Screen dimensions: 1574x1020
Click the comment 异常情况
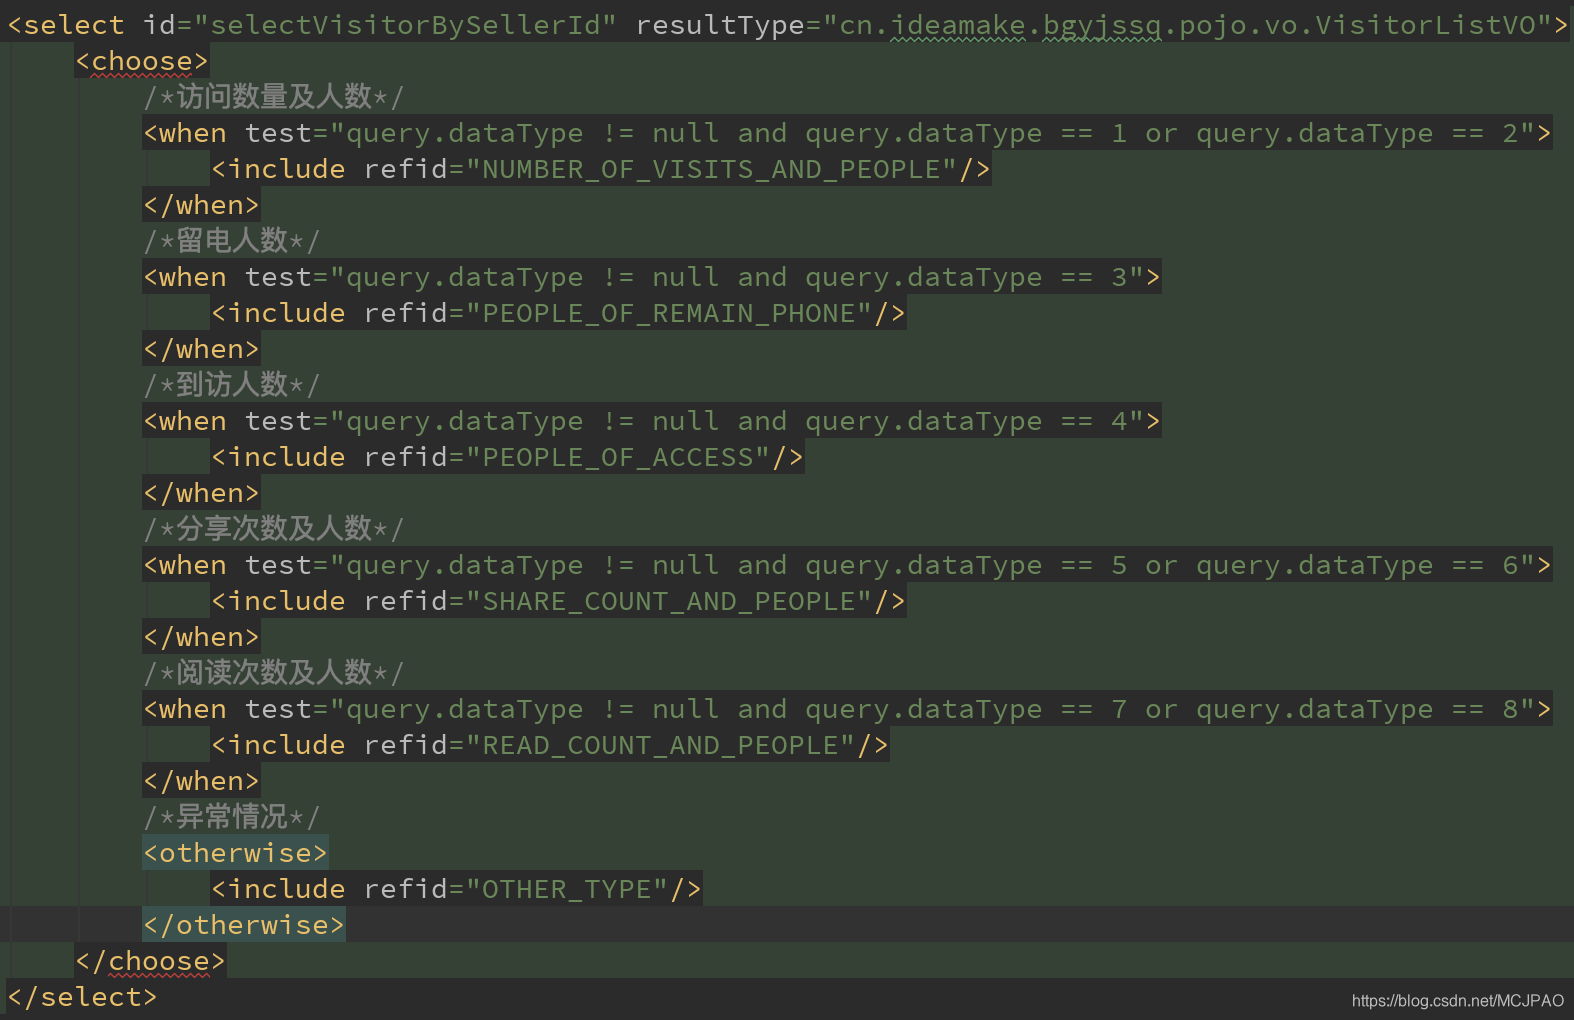point(232,817)
